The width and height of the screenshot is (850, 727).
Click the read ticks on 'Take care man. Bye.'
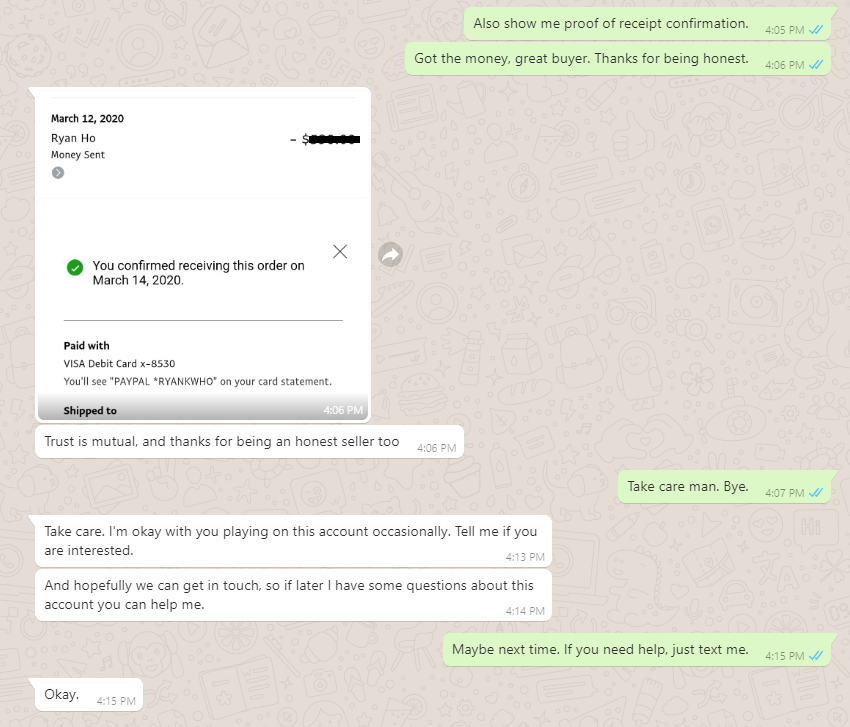coord(816,493)
